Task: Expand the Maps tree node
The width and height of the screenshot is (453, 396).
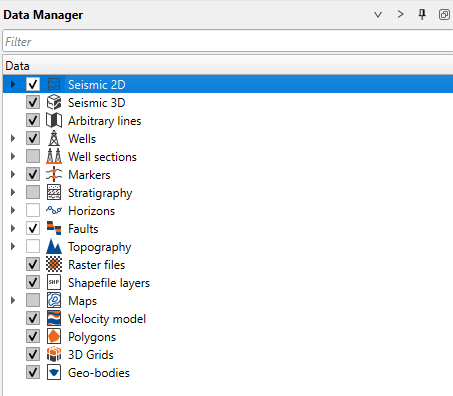Action: tap(13, 300)
